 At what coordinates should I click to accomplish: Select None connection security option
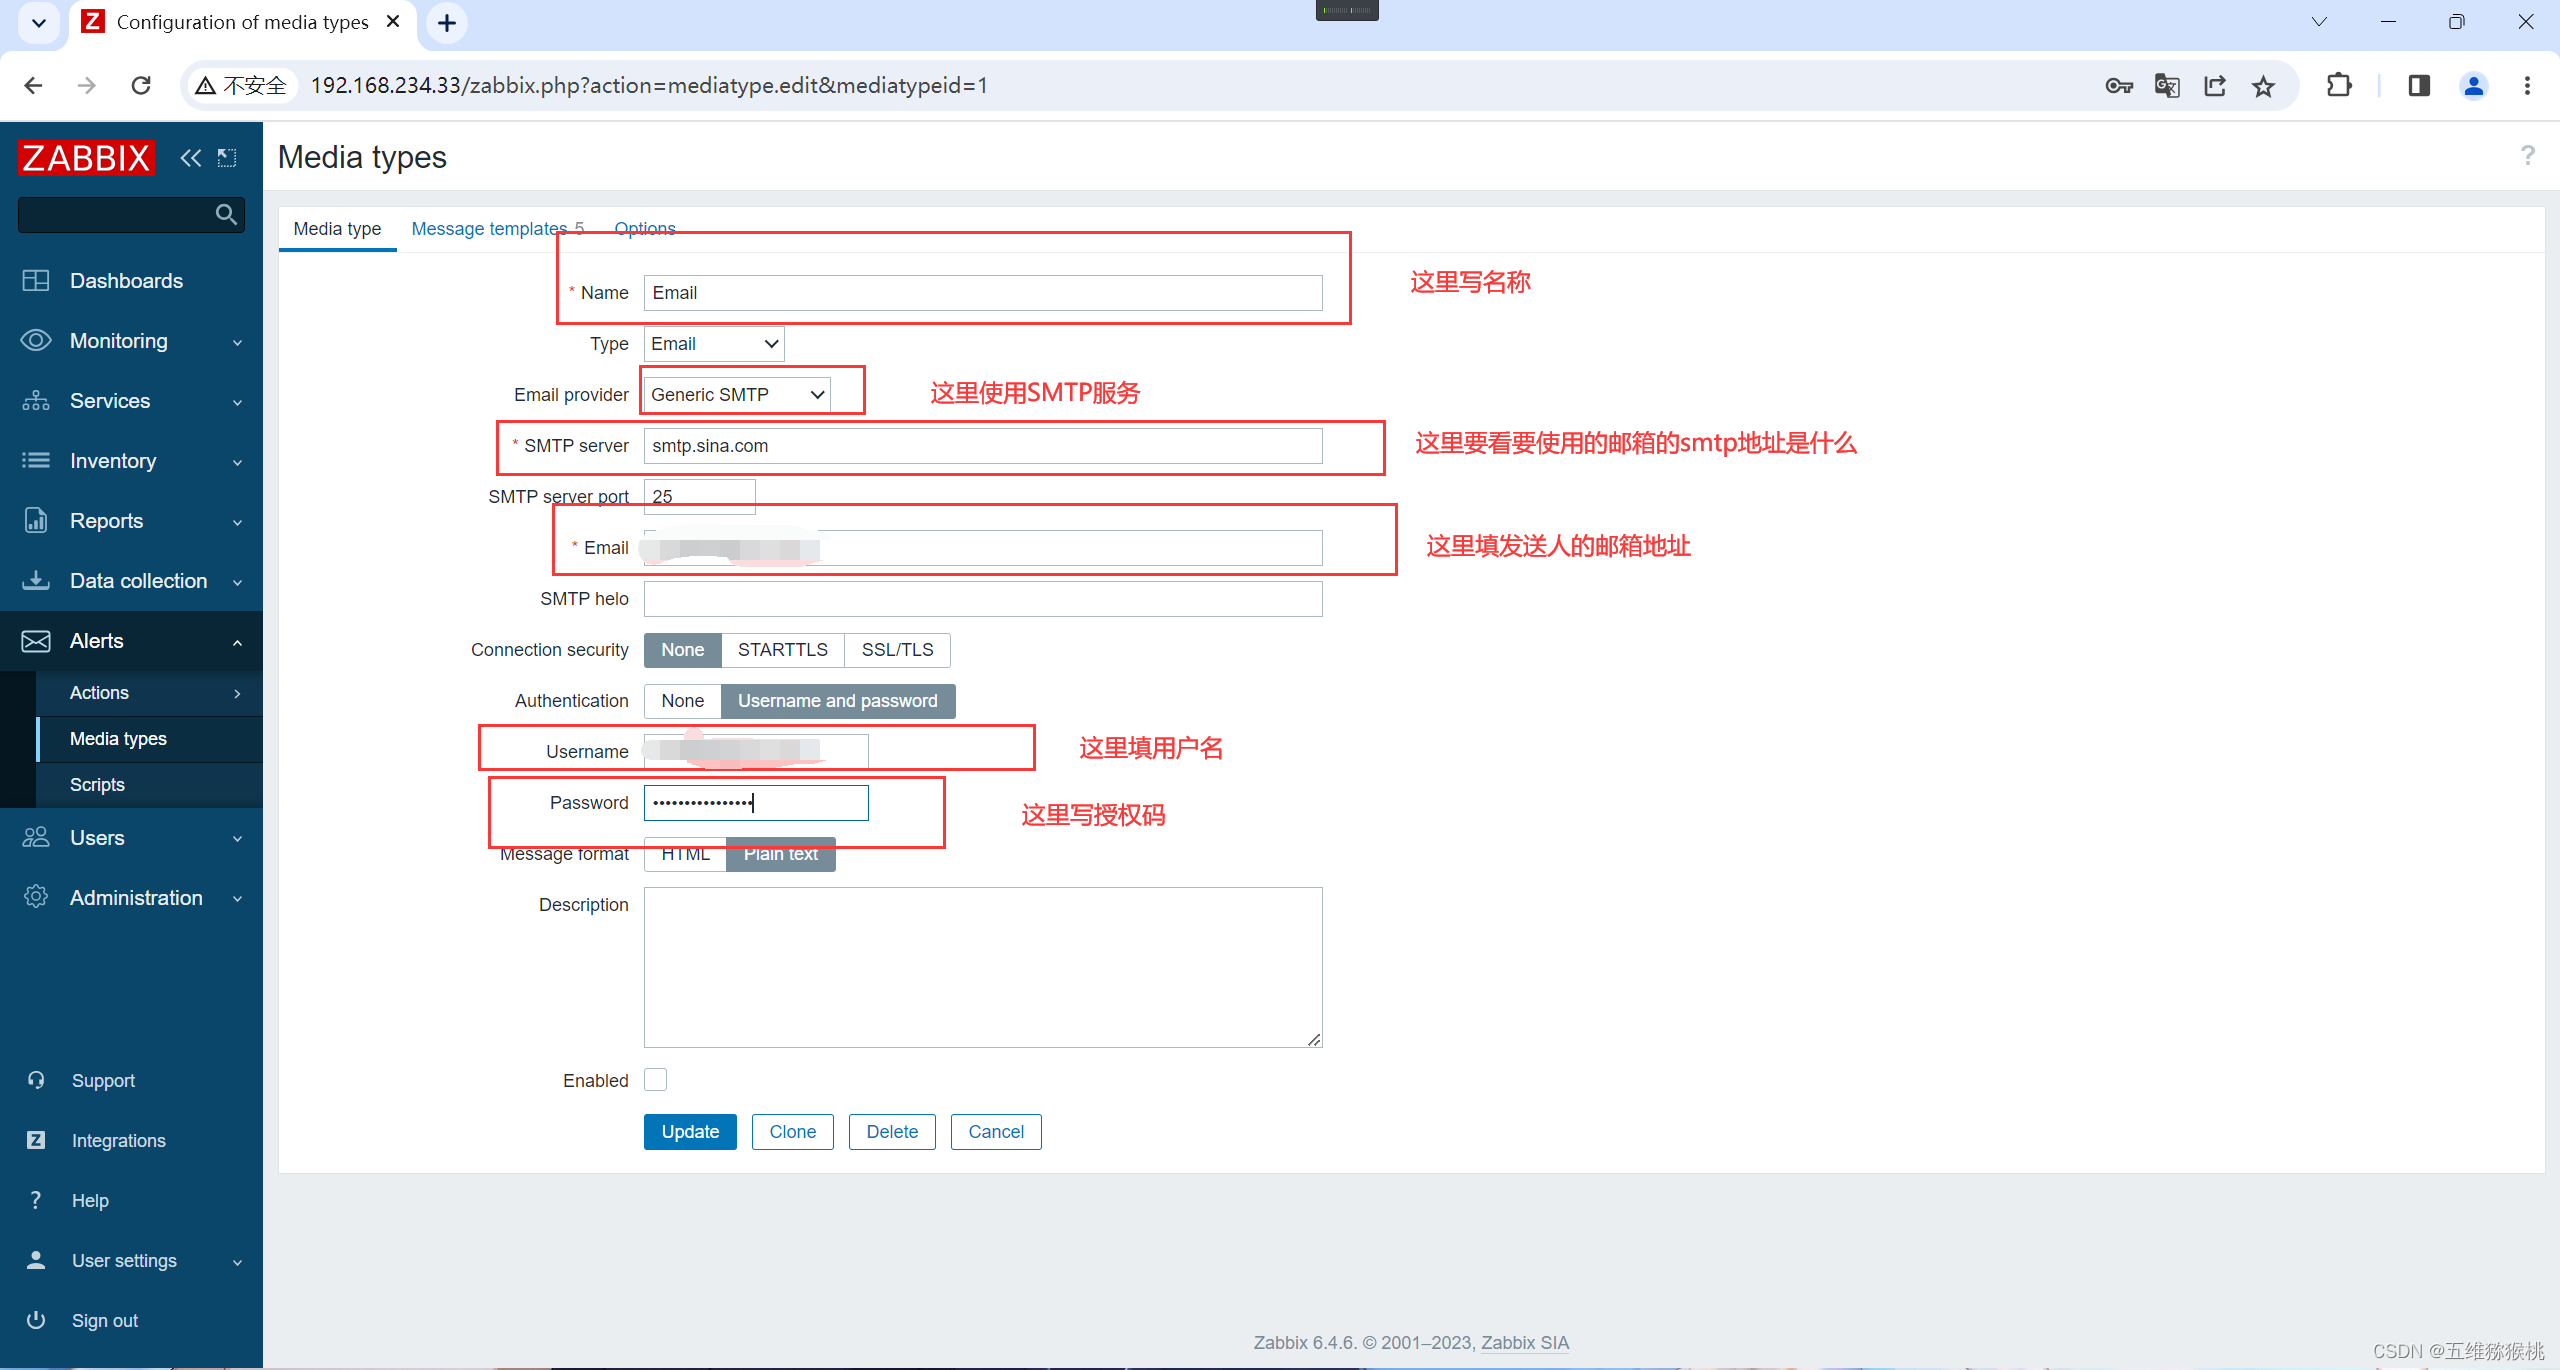(x=682, y=649)
